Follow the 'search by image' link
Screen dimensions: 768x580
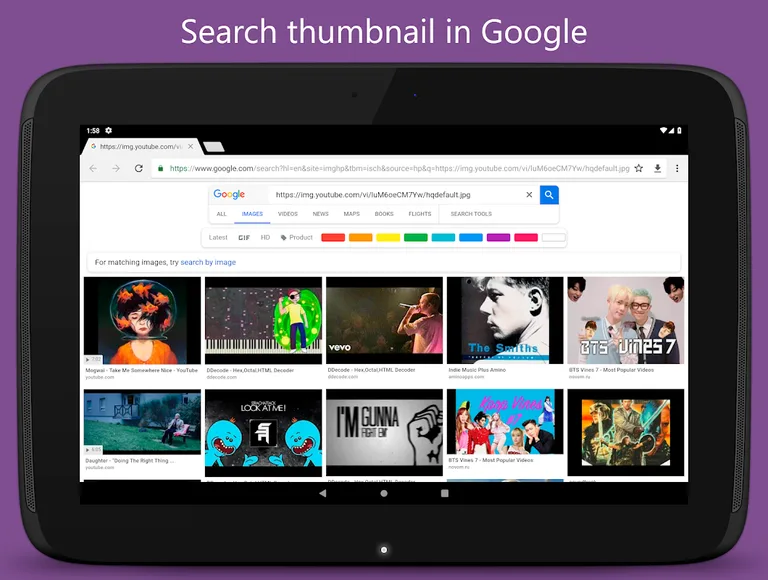coord(208,263)
